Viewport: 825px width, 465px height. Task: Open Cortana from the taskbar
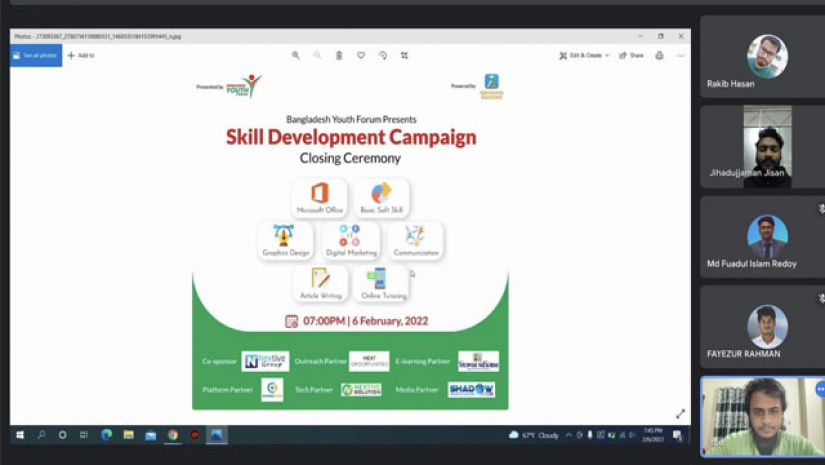coord(63,435)
